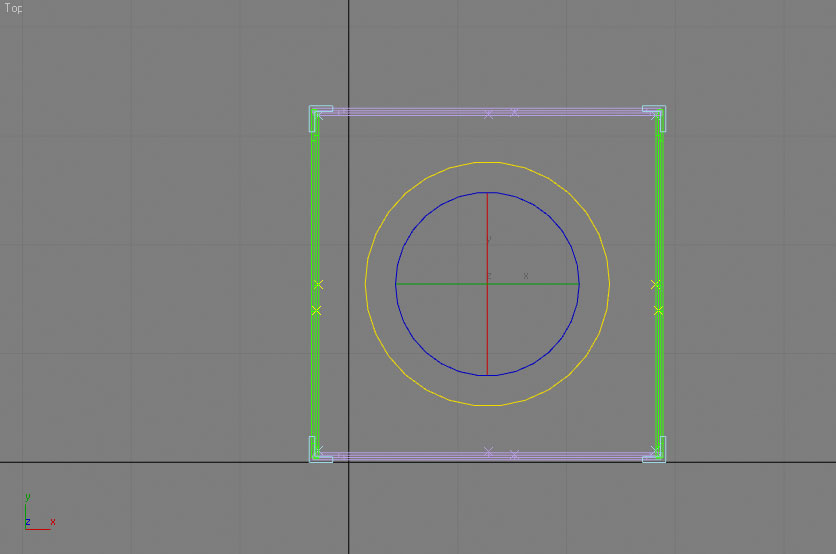Click left X marker on top wall
Viewport: 836px width, 554px height.
tap(488, 114)
